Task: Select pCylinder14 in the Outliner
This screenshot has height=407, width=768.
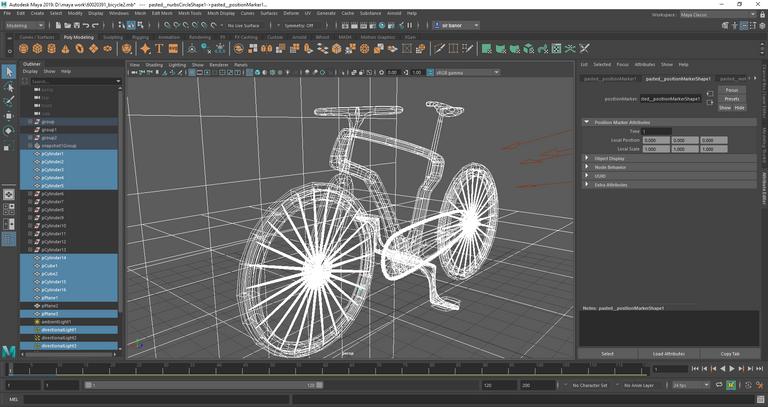Action: pos(54,258)
